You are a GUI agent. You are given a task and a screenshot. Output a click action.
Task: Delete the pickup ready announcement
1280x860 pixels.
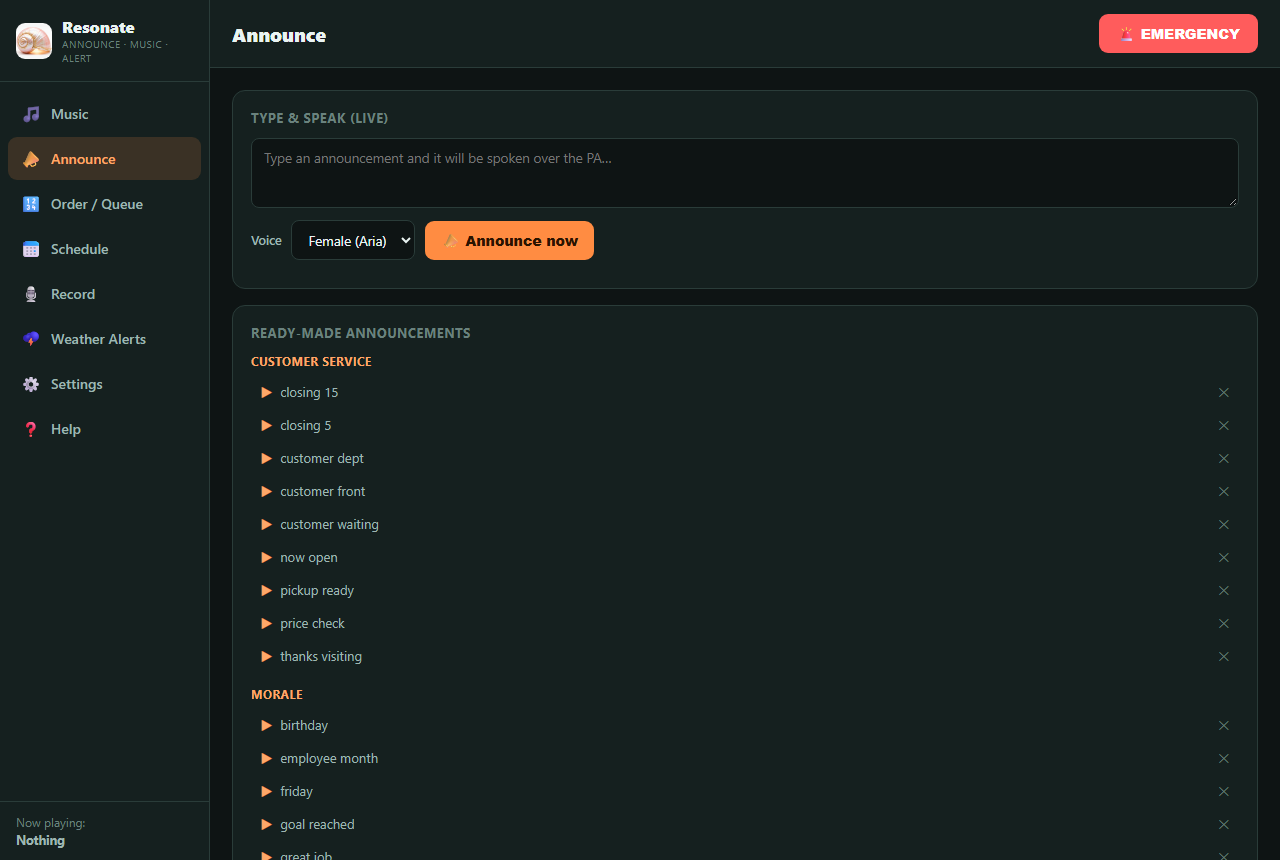coord(1223,590)
